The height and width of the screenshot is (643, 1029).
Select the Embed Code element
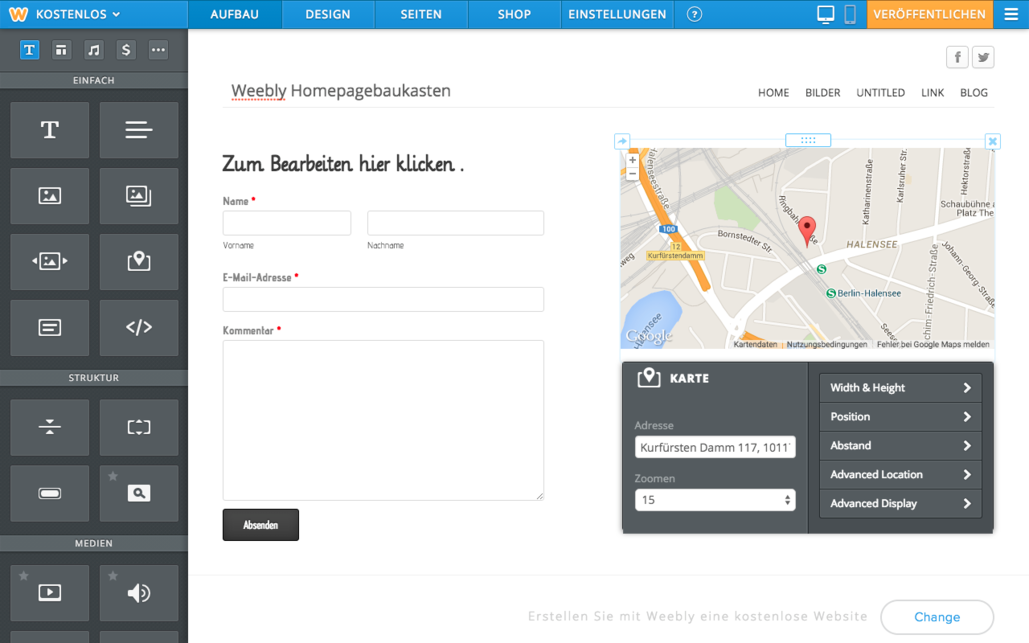[139, 327]
